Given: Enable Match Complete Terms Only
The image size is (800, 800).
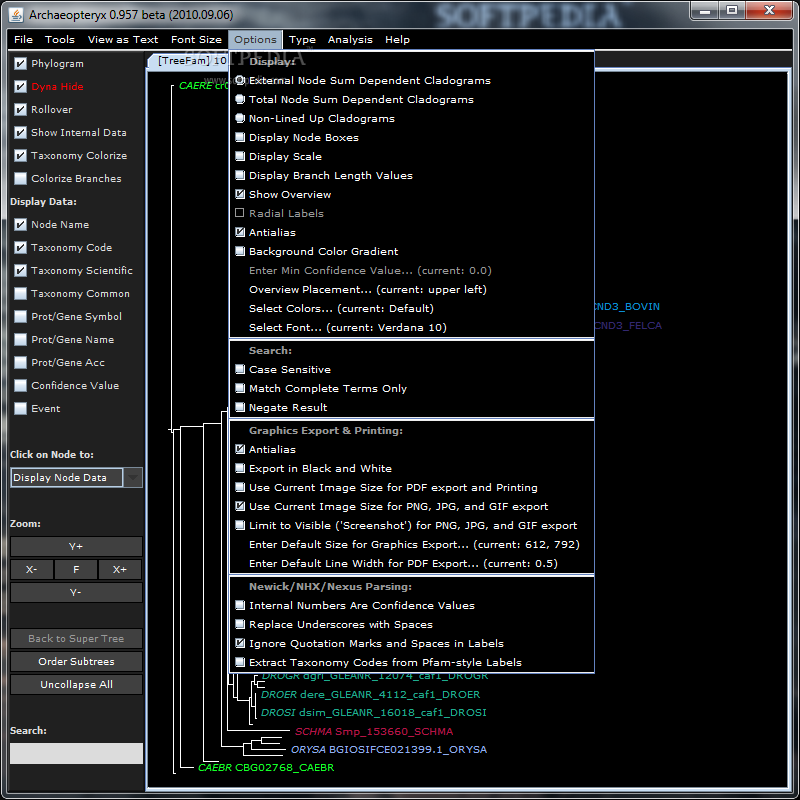Looking at the screenshot, I should (x=412, y=388).
